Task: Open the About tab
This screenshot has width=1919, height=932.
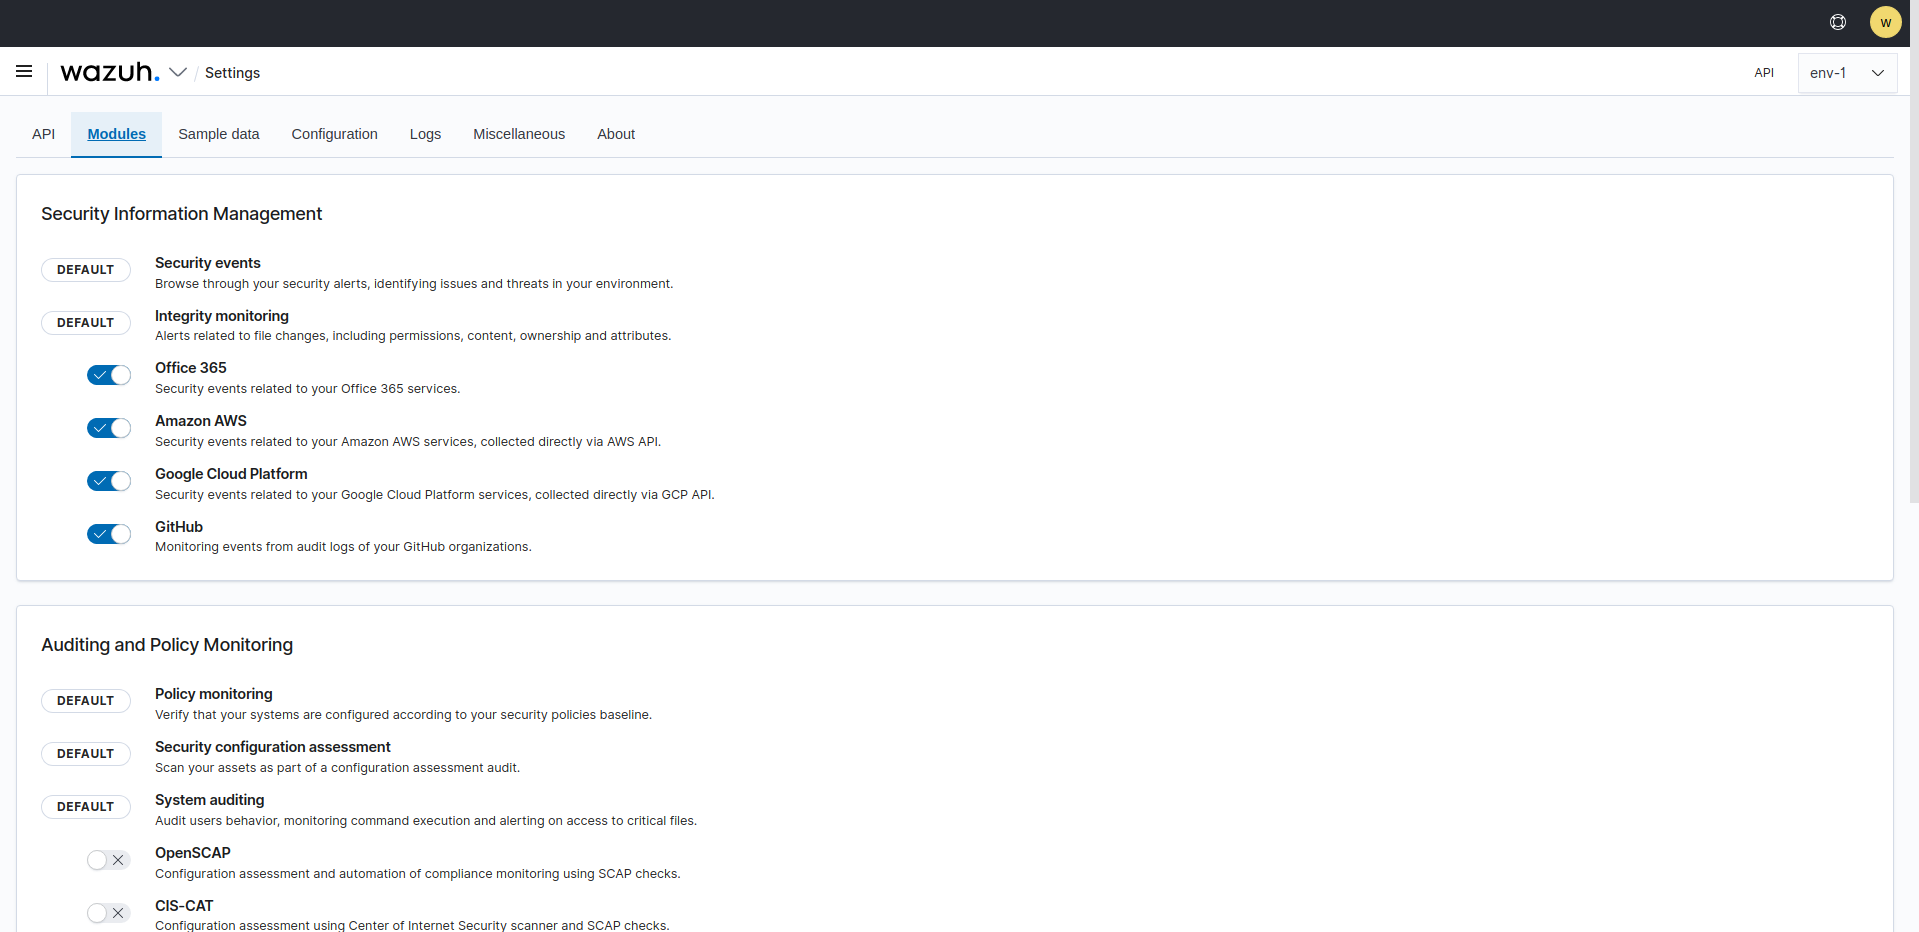Action: pyautogui.click(x=616, y=134)
